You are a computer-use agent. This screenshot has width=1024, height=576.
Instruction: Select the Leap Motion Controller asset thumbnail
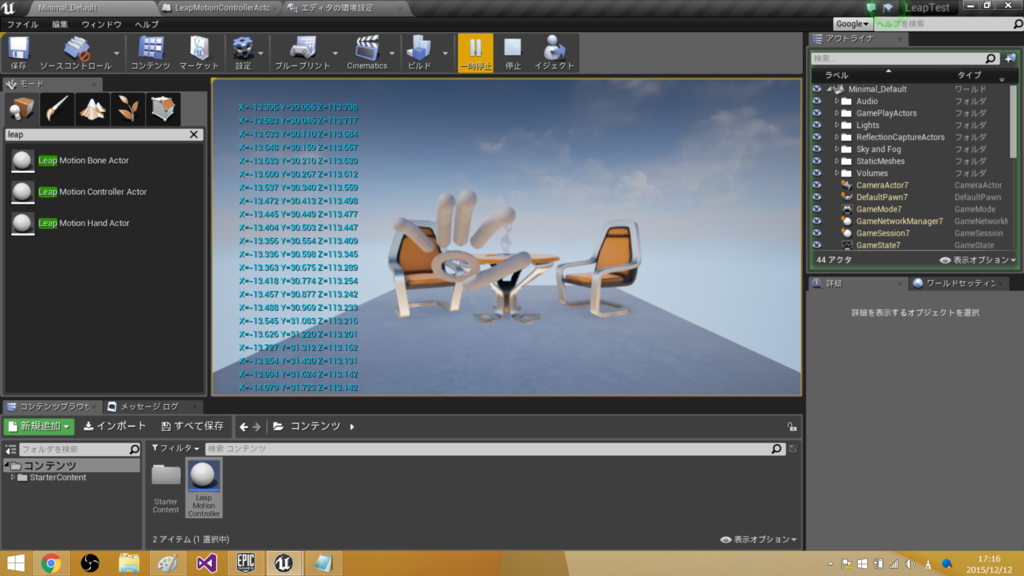pyautogui.click(x=204, y=488)
